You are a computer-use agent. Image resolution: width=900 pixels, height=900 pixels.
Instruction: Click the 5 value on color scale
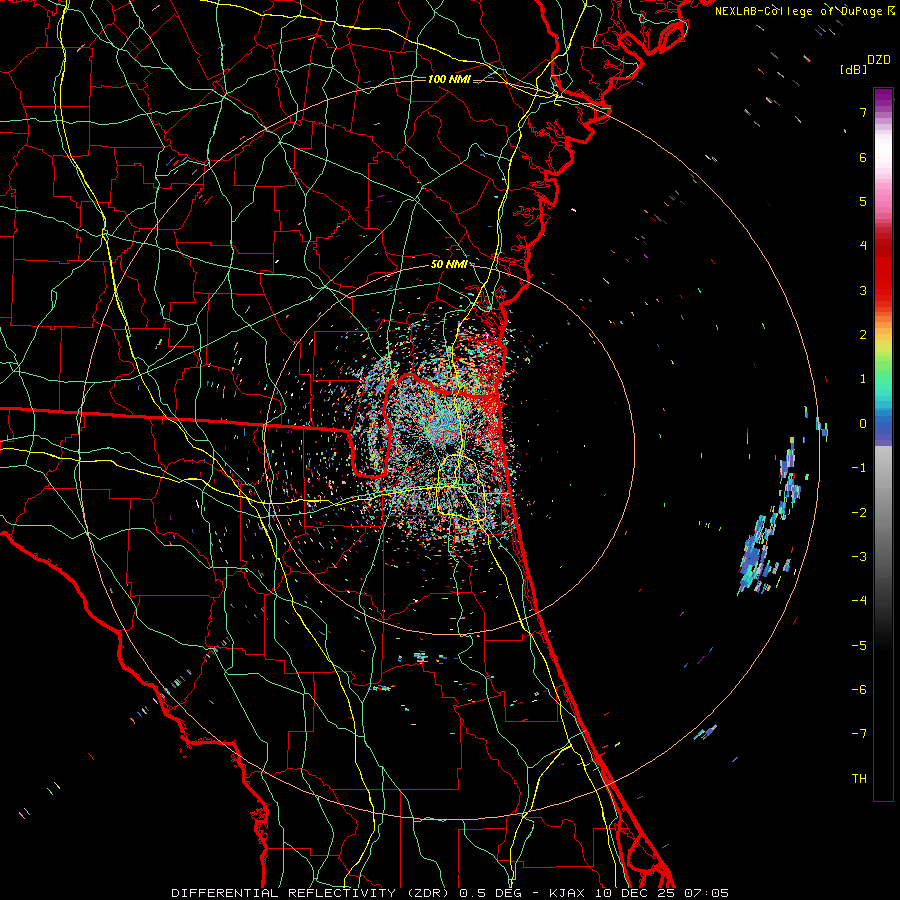[863, 201]
